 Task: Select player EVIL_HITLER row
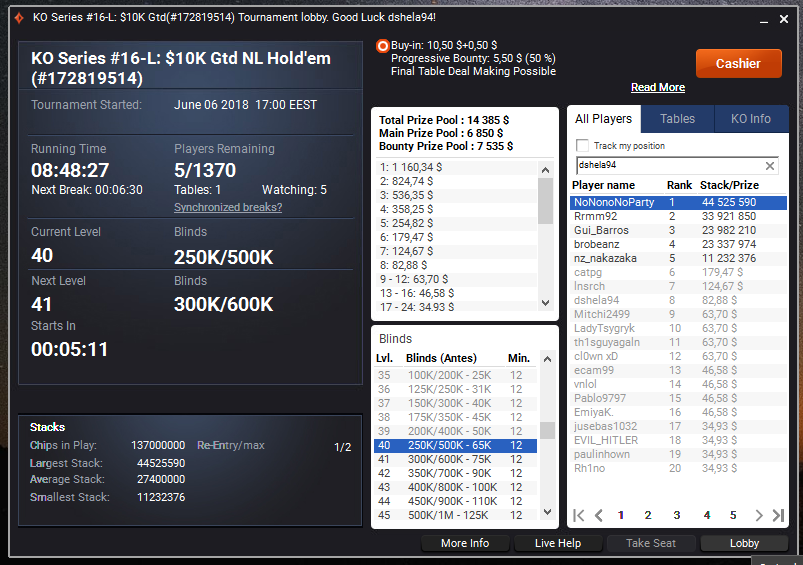coord(678,440)
